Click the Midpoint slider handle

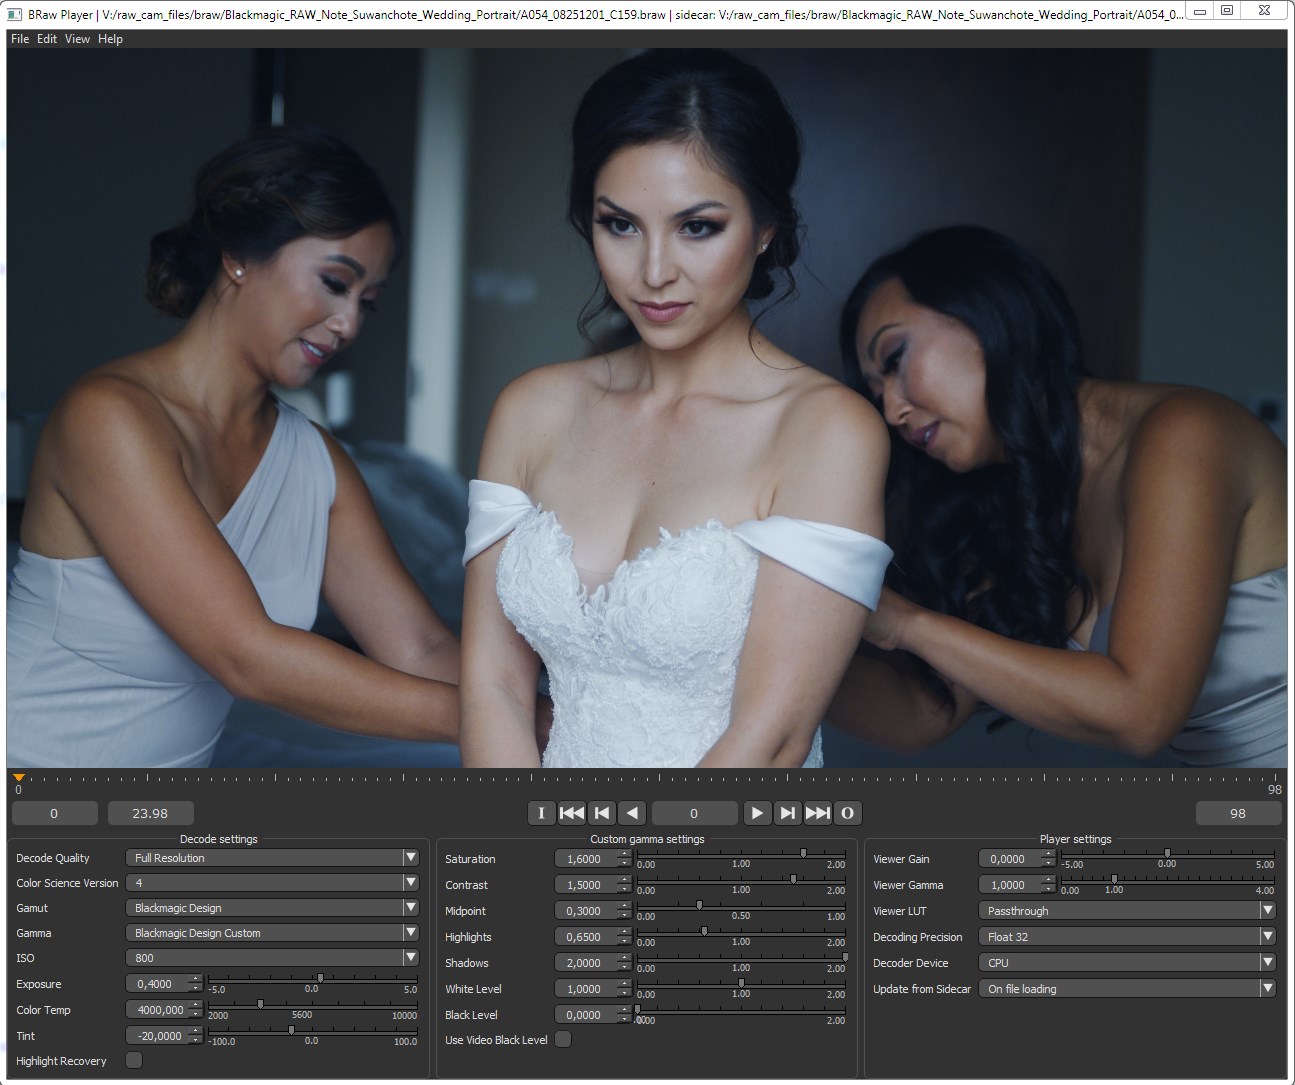(699, 905)
